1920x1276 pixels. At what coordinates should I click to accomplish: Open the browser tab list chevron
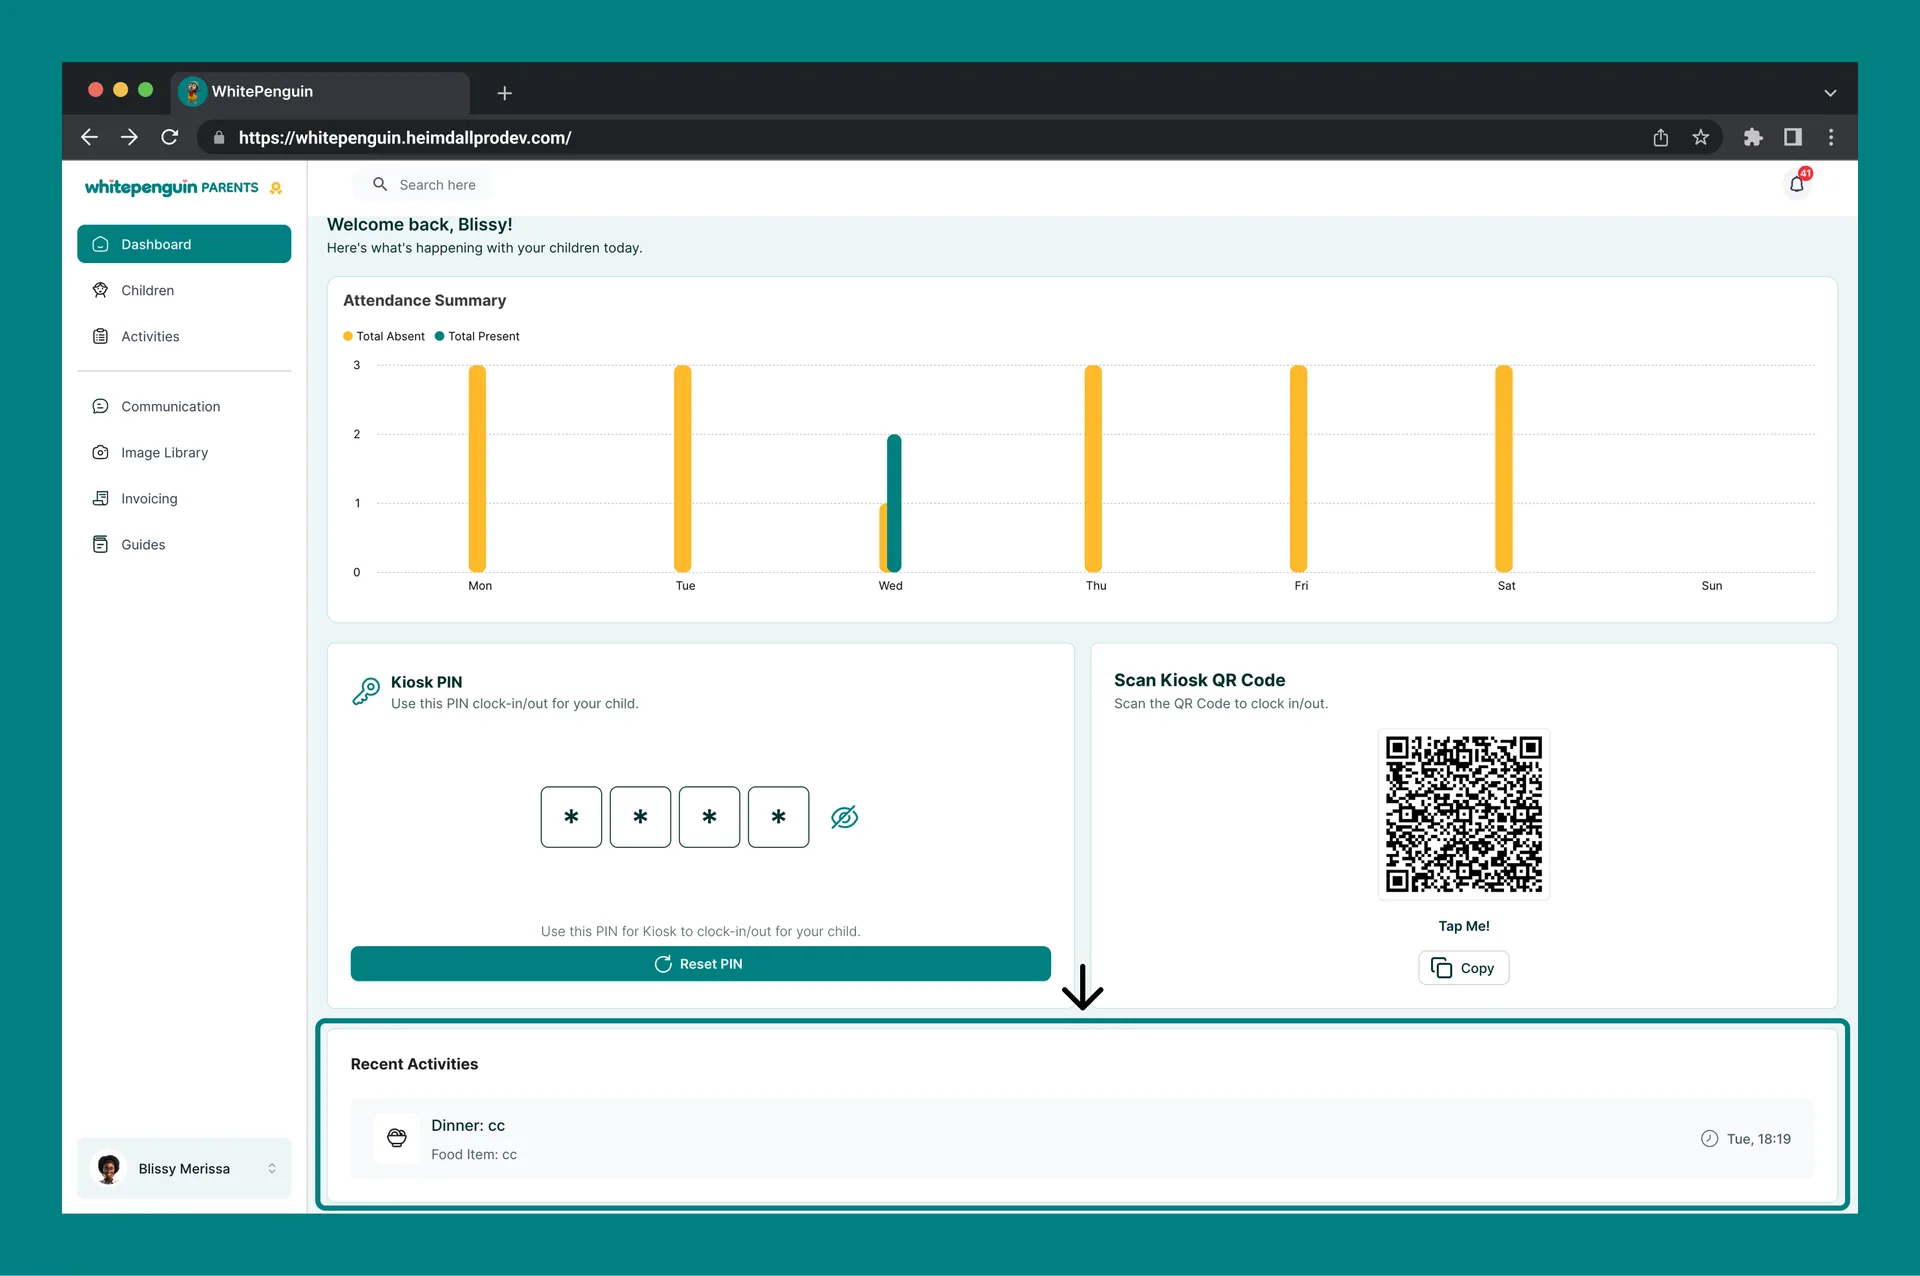[x=1830, y=93]
